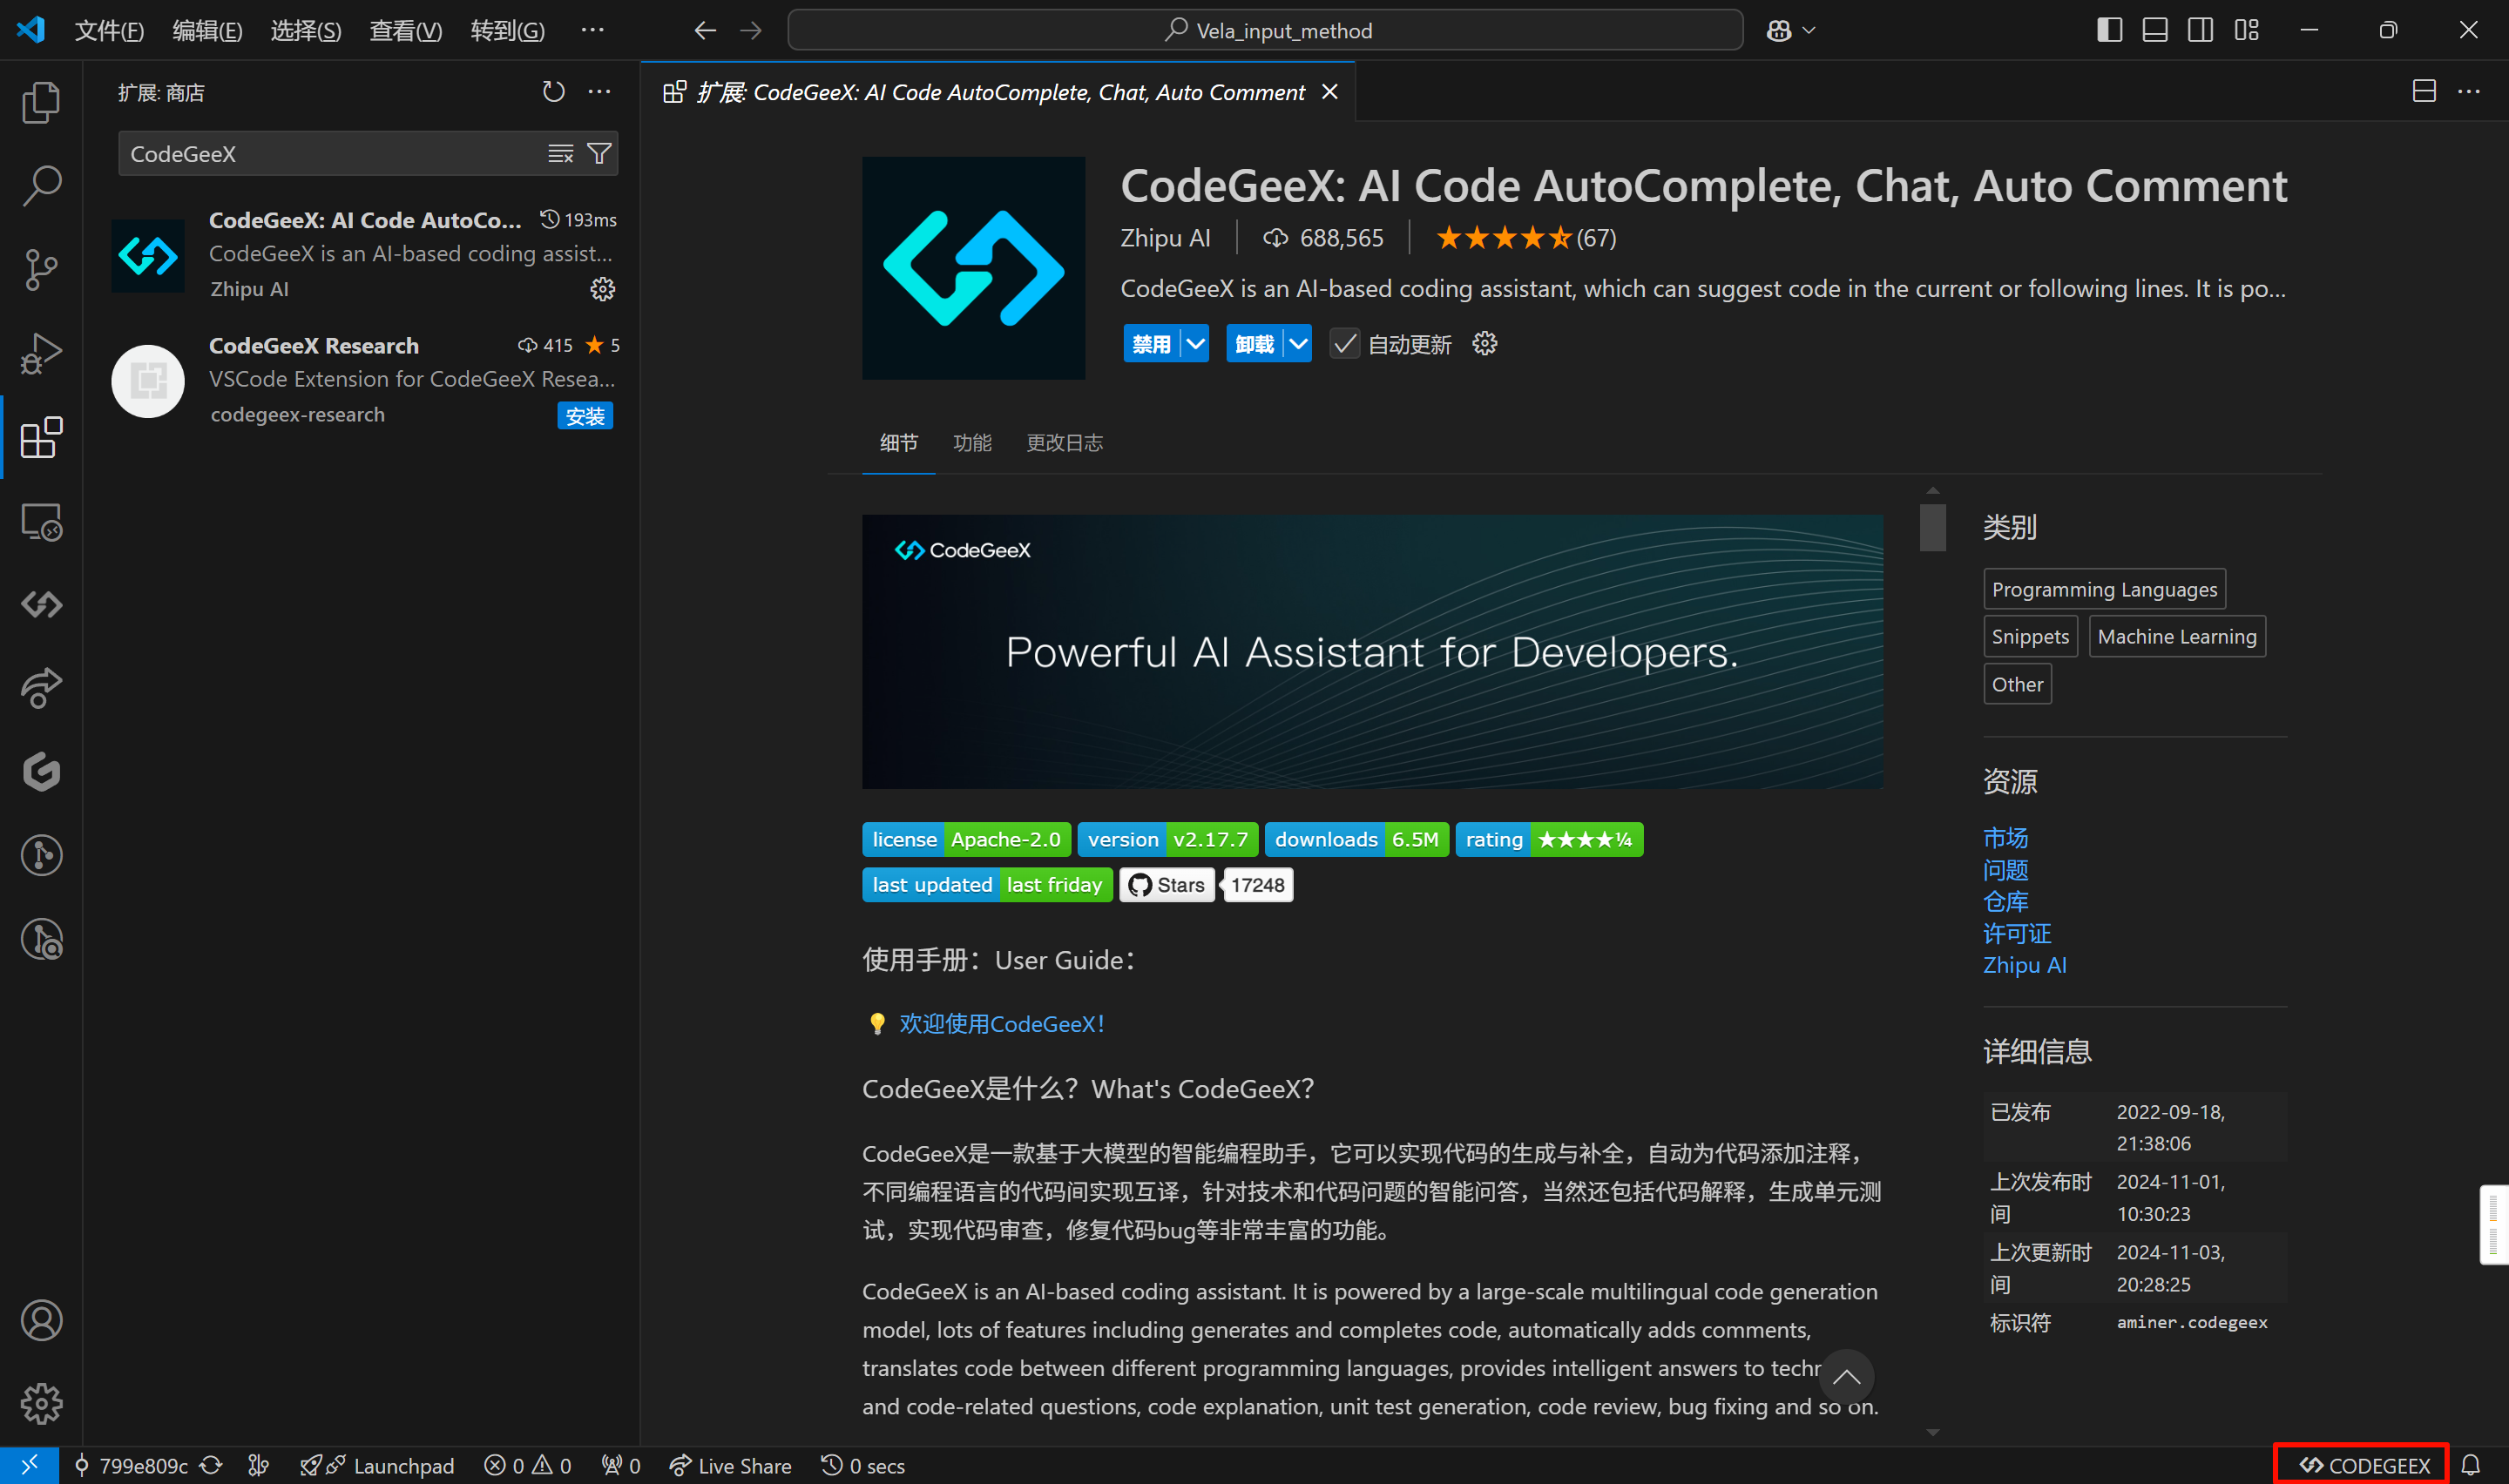Disable the CodeGeeX extension
Image resolution: width=2509 pixels, height=1484 pixels.
tap(1152, 344)
